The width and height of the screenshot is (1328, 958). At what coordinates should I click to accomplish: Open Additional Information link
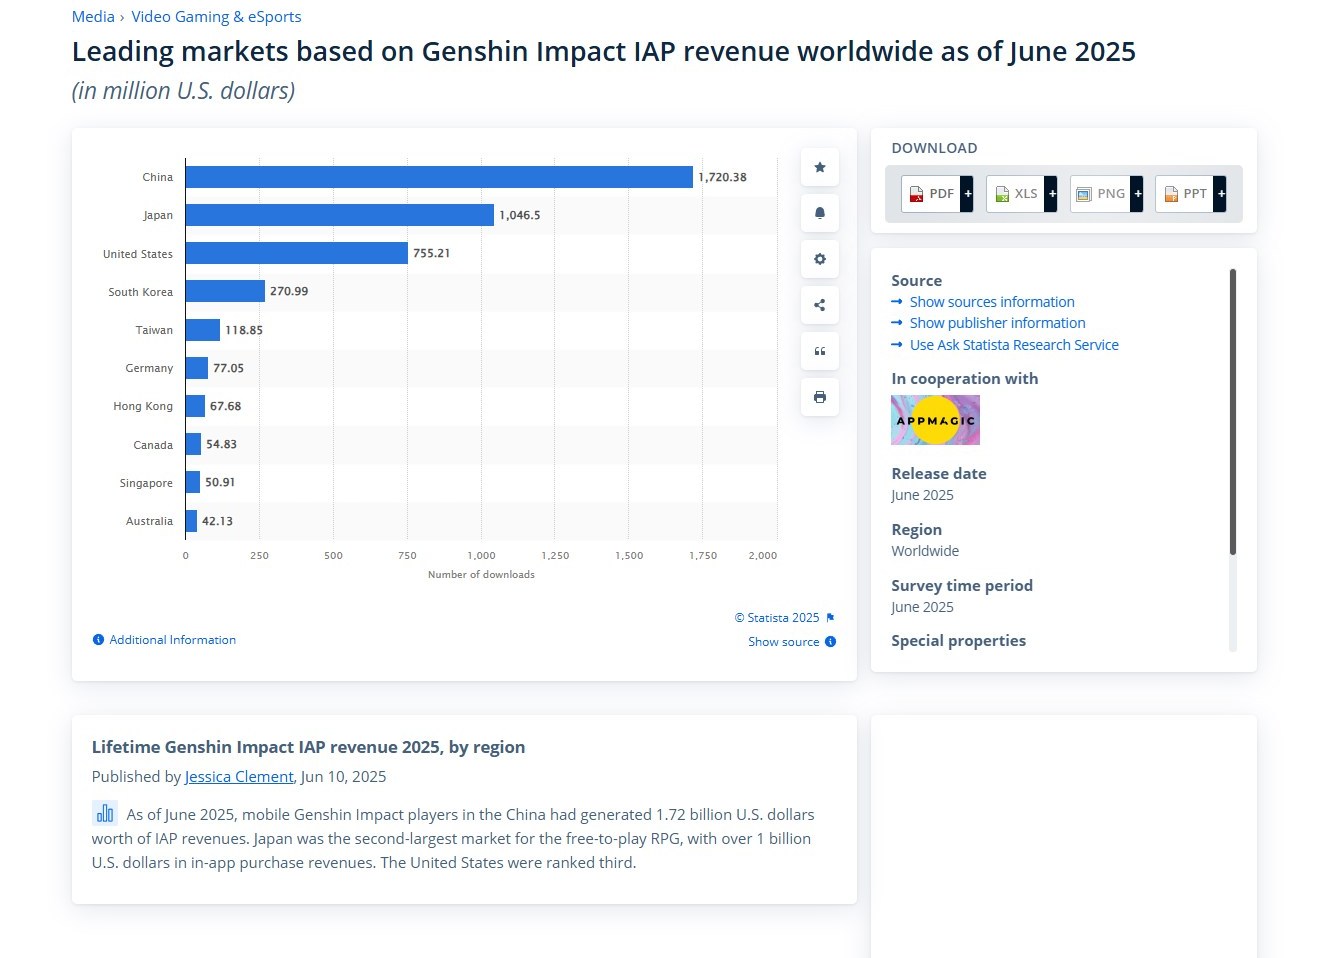click(x=173, y=640)
